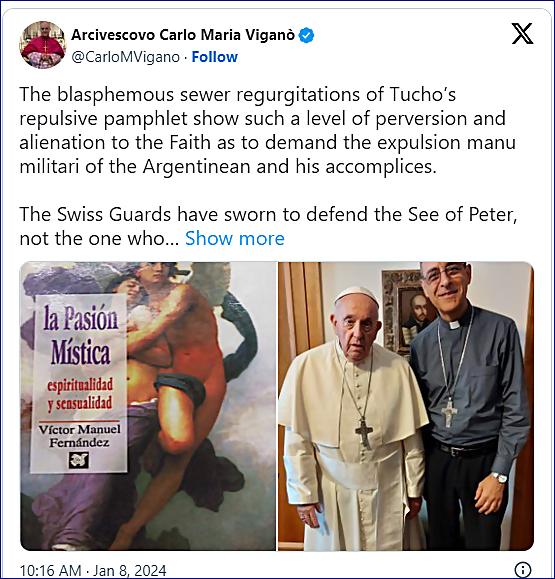Click the publisher logo on book cover
Screen dimensions: 555x579
[79, 460]
